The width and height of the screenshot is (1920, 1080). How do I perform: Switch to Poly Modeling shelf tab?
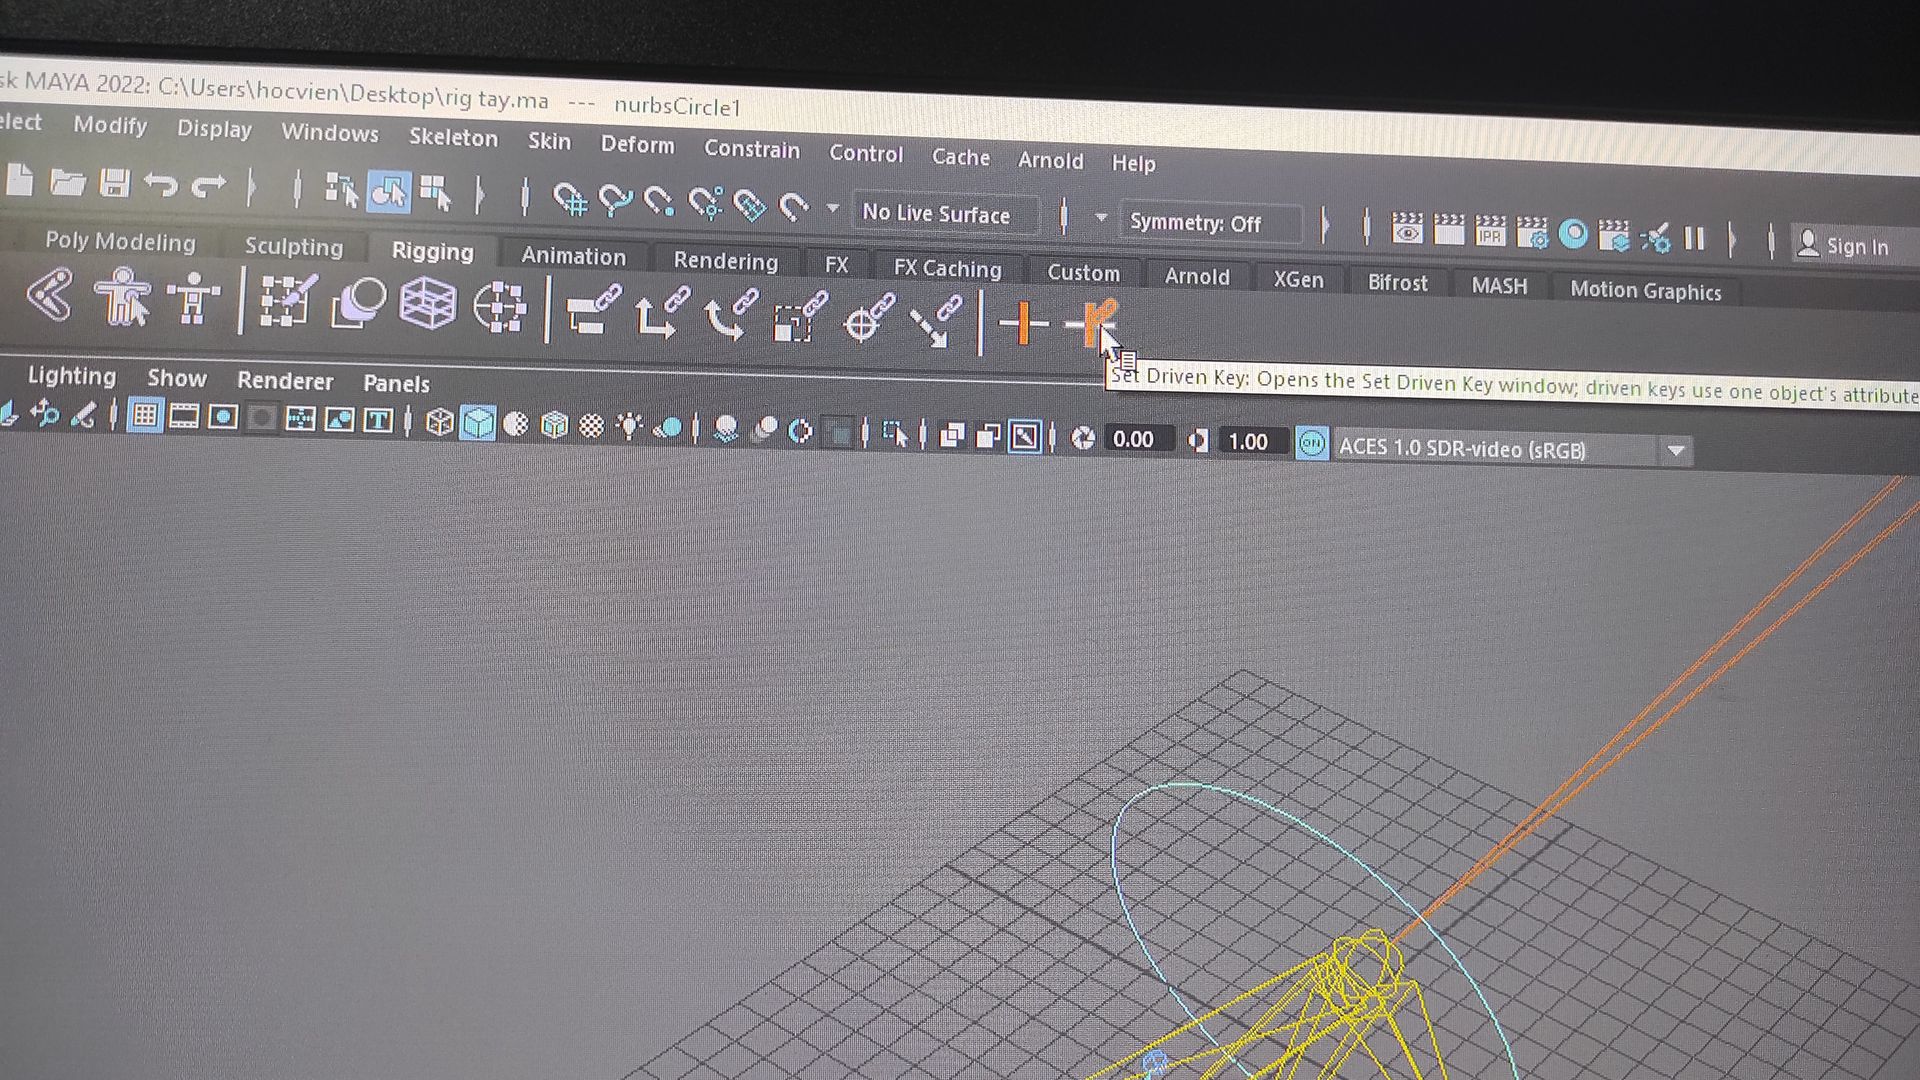[x=120, y=241]
